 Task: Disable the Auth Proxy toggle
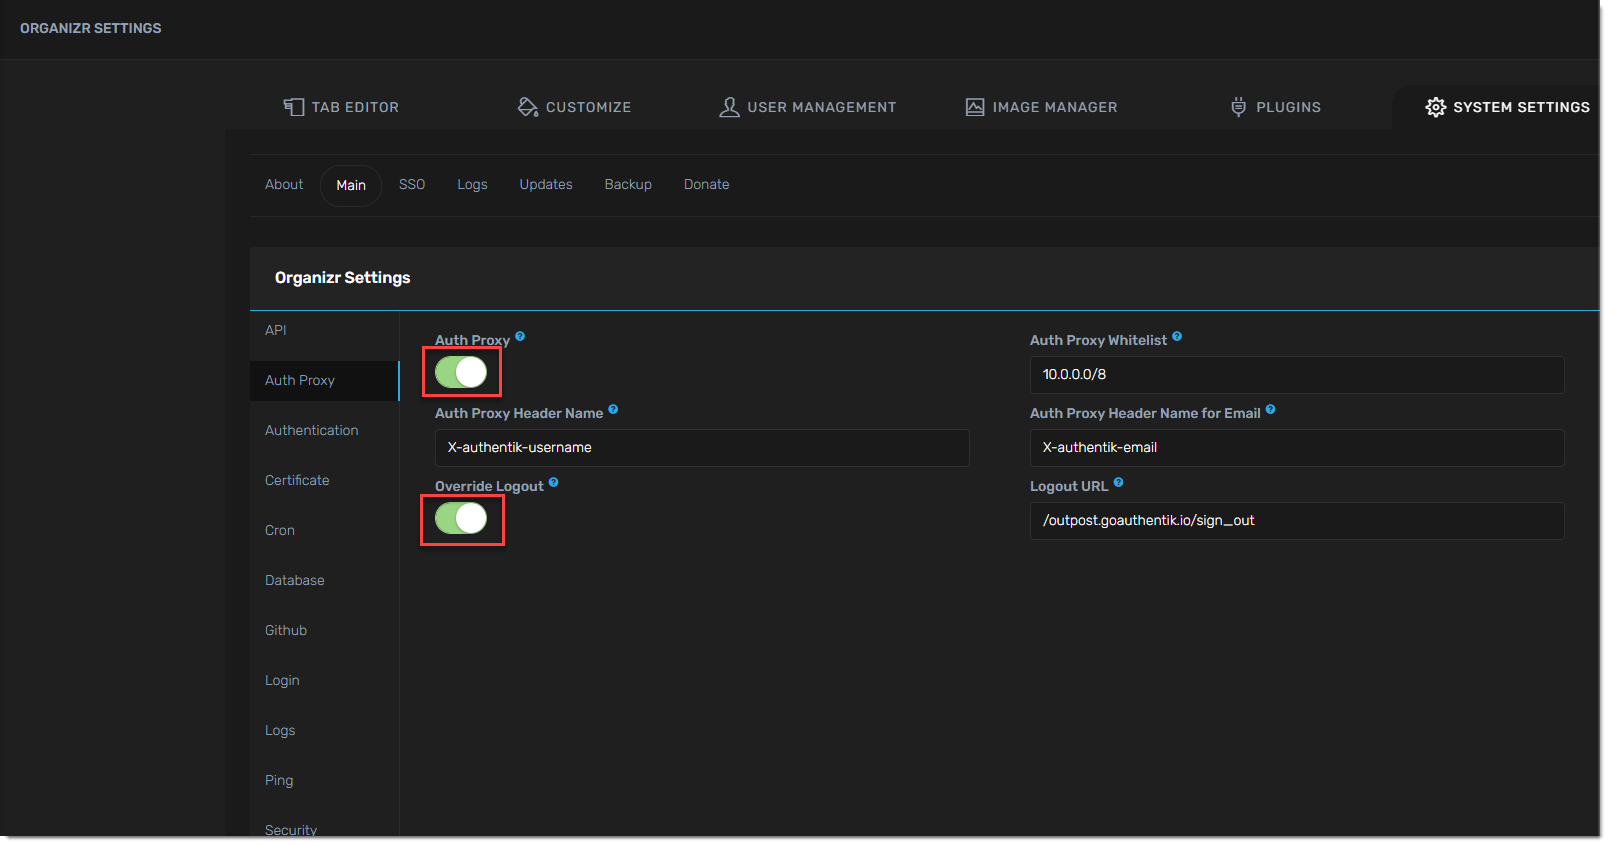[x=461, y=372]
